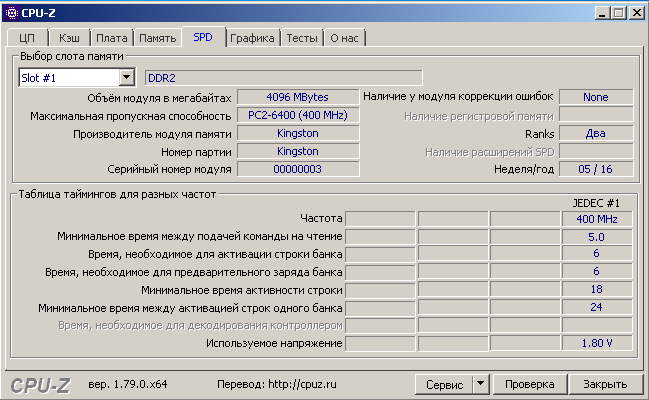Screen dimensions: 649x400
Task: Click the PC2-6400 (400 MHz) bandwidth value
Action: coord(298,115)
